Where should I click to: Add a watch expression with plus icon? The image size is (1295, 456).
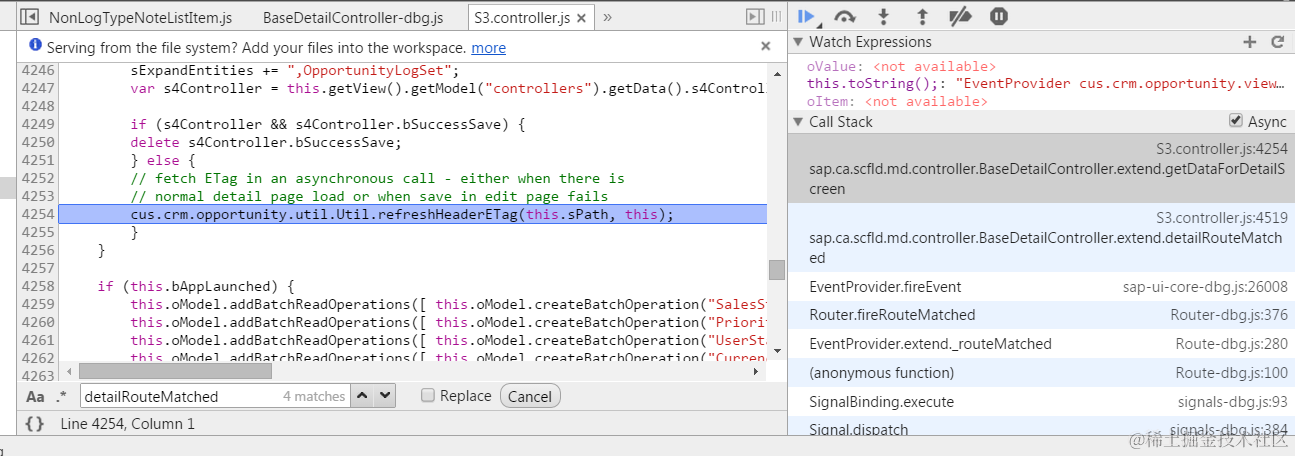coord(1249,42)
